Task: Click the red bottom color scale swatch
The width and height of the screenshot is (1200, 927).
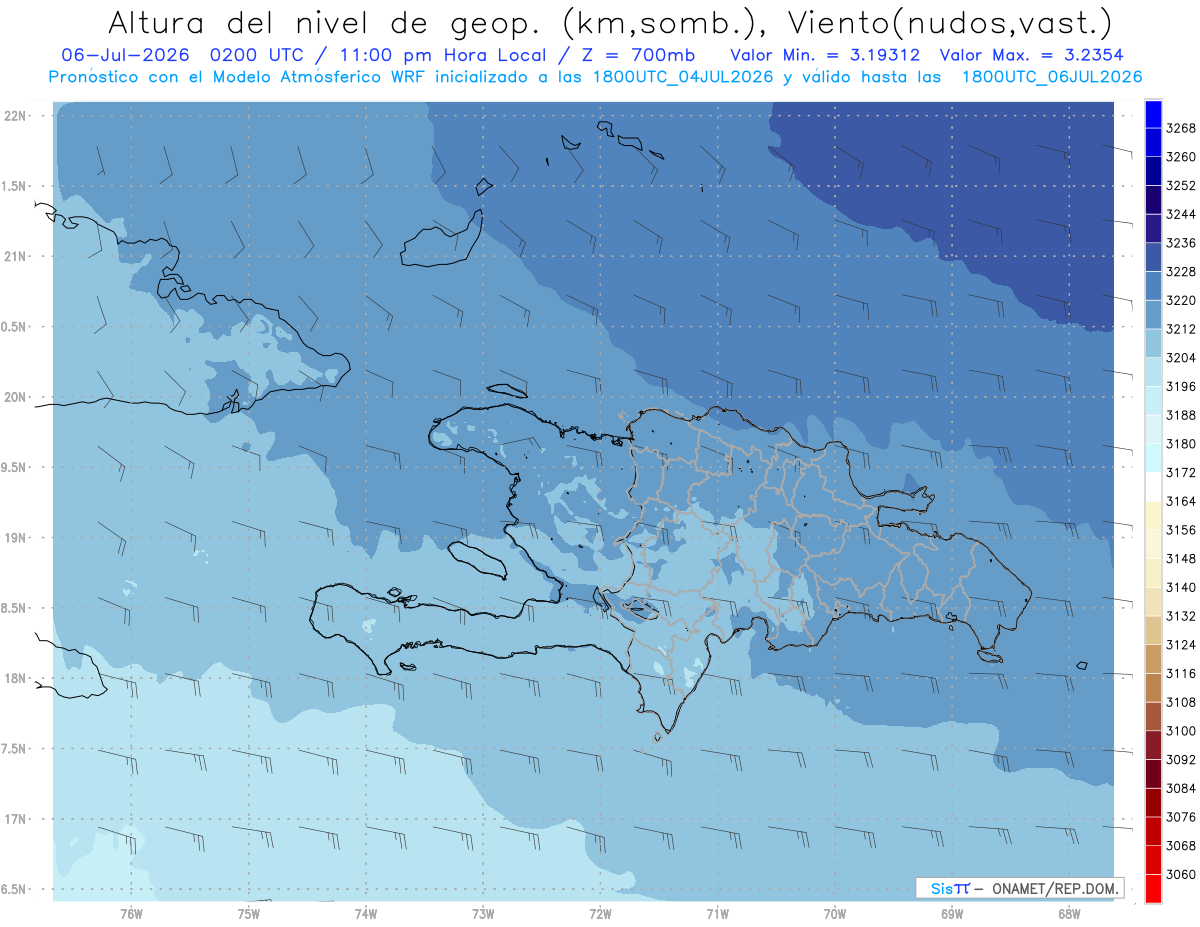Action: coord(1153,888)
